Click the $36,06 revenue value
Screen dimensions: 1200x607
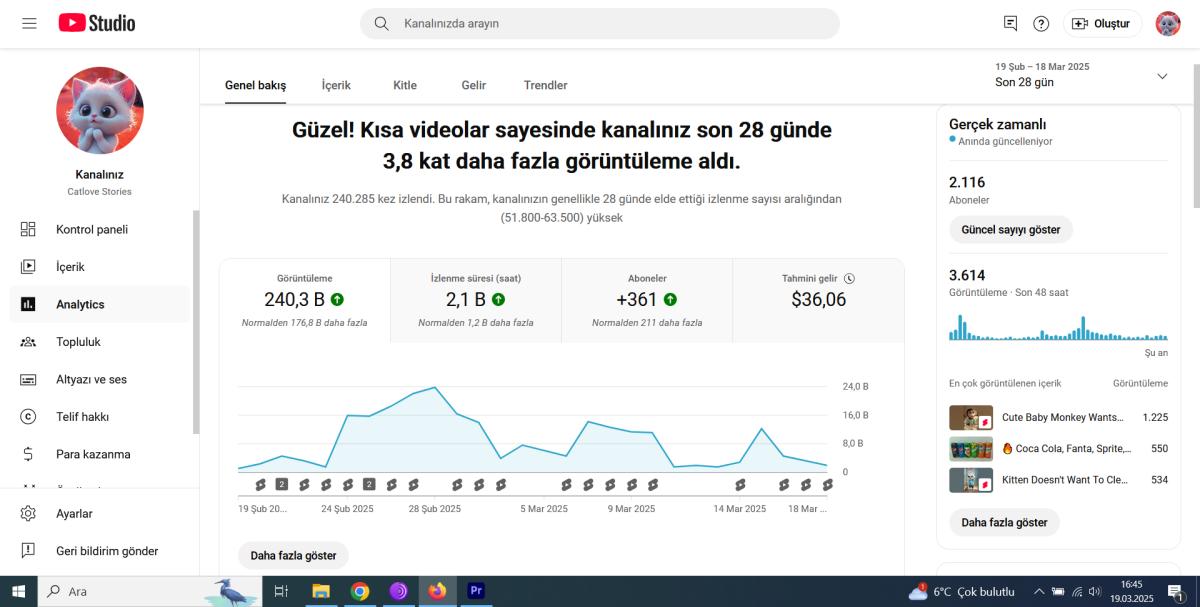coord(818,299)
